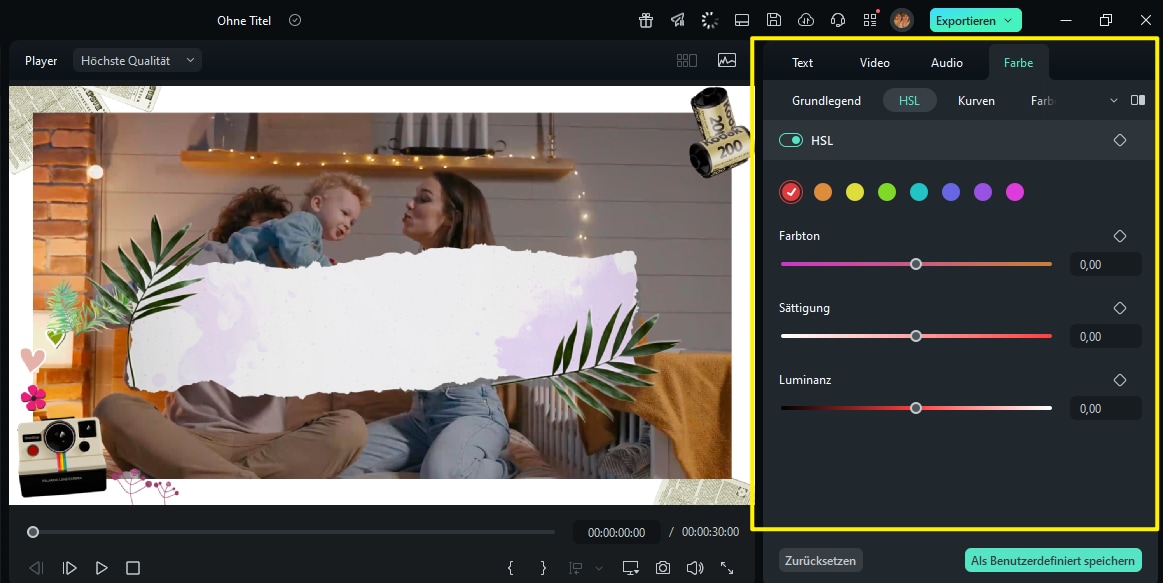Click the save project disk icon
Image resolution: width=1163 pixels, height=583 pixels.
(x=774, y=20)
